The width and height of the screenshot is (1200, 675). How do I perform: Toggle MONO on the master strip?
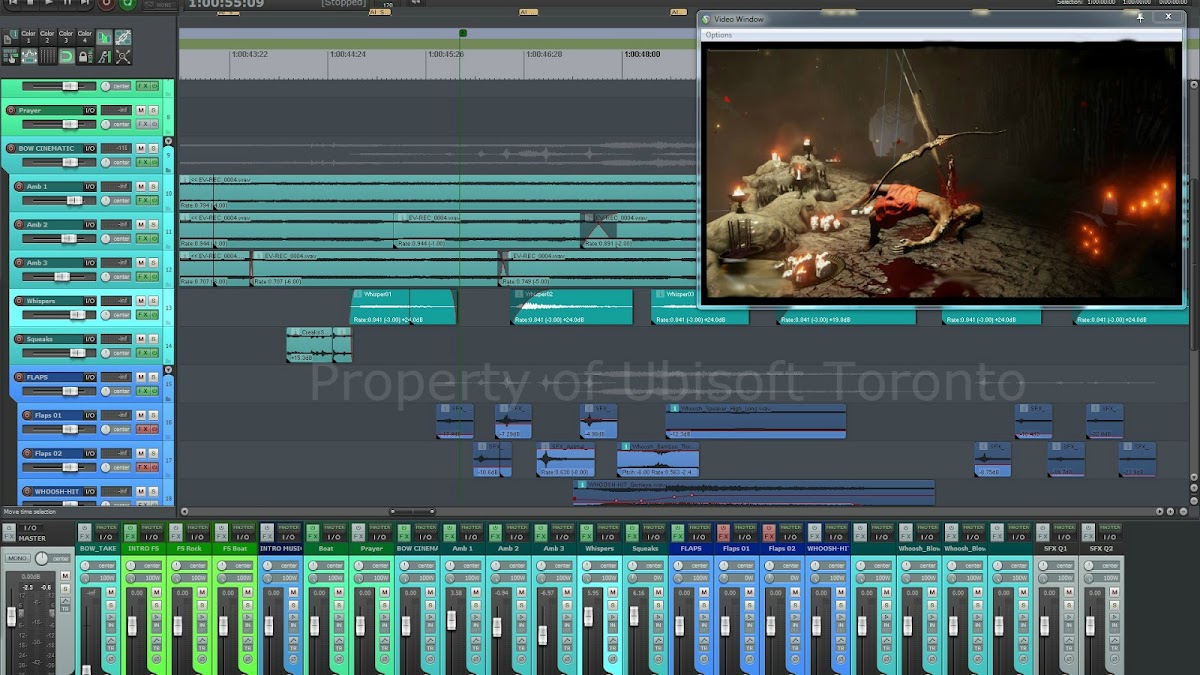[x=17, y=558]
